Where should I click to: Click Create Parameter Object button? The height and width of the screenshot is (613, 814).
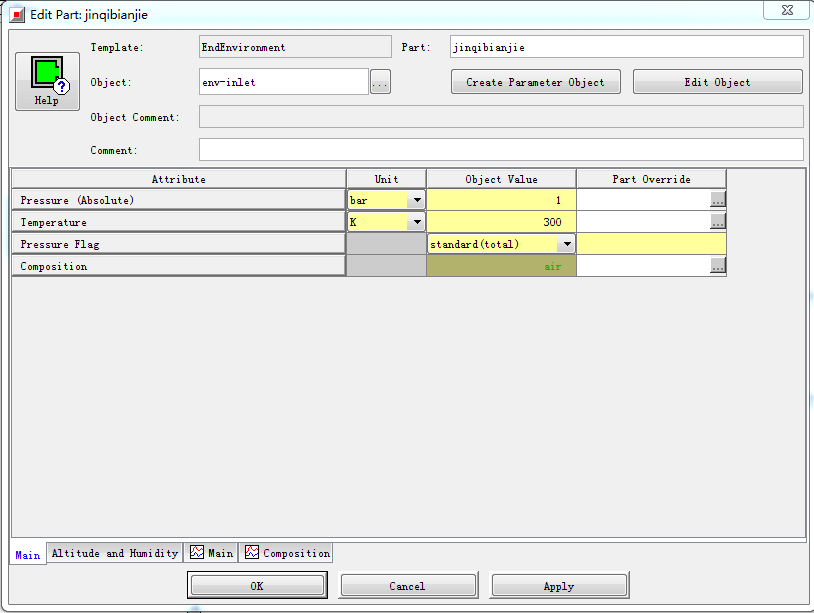(535, 82)
